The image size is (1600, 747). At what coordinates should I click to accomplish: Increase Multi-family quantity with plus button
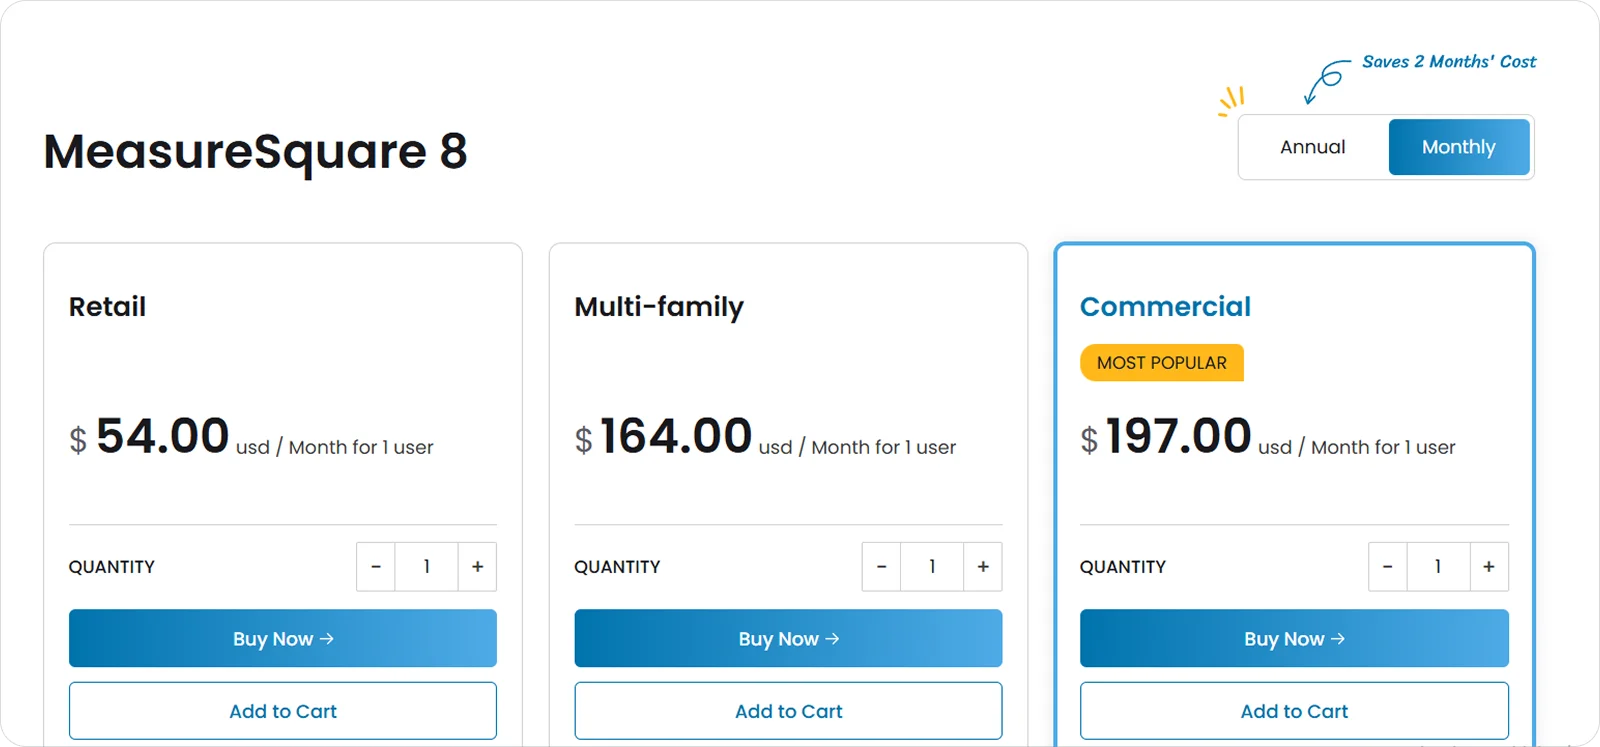tap(983, 567)
